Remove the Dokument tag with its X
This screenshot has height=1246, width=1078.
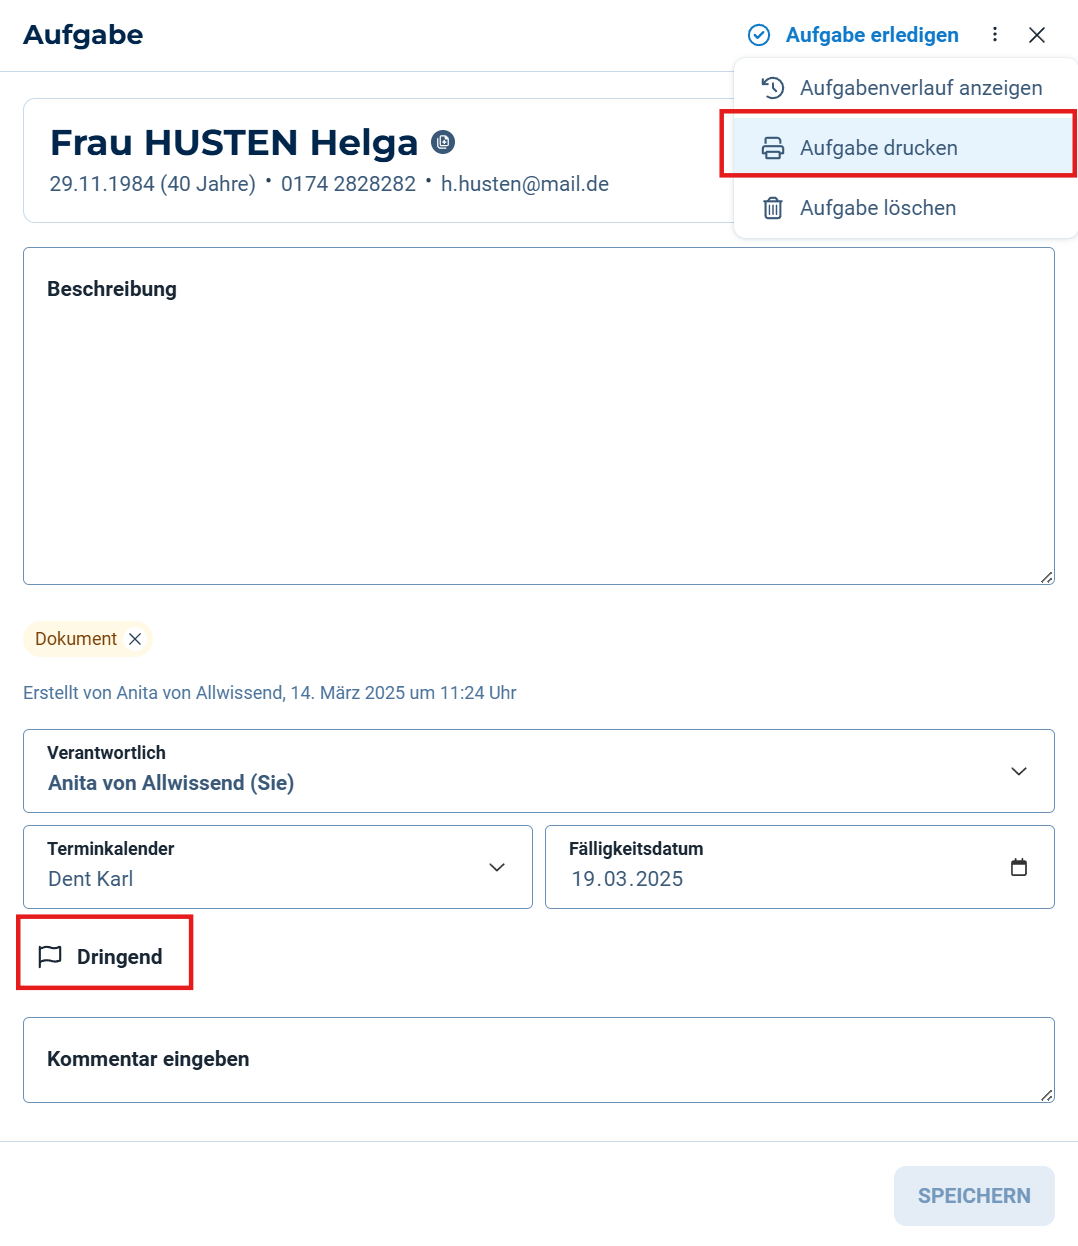[135, 639]
